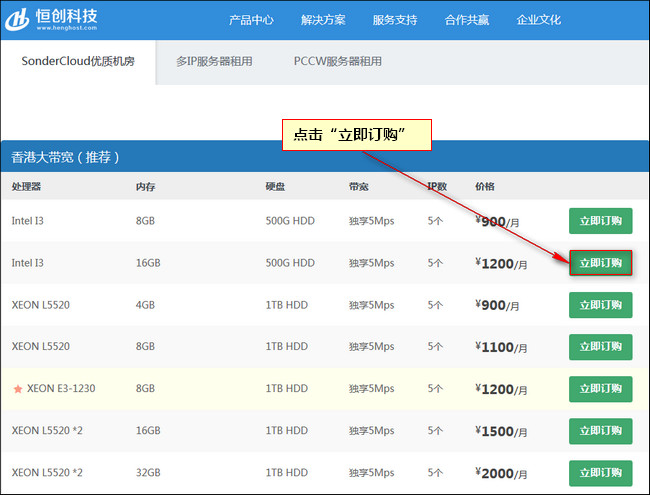Switch to the 多IP服务器租用 tab

pyautogui.click(x=214, y=62)
